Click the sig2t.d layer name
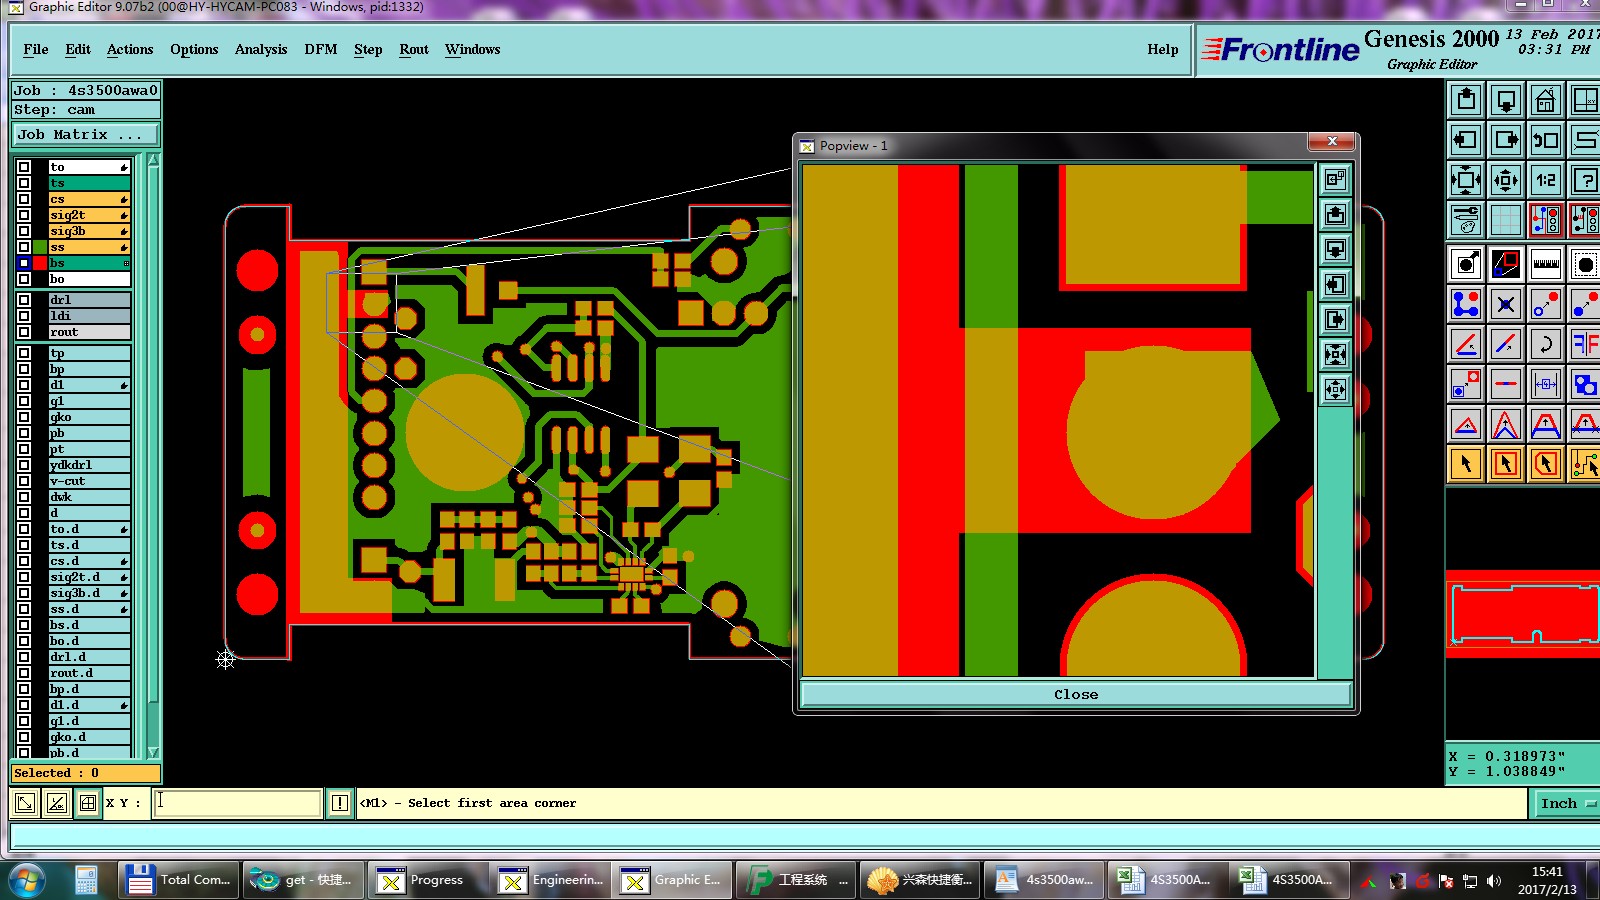This screenshot has height=900, width=1600. 90,577
